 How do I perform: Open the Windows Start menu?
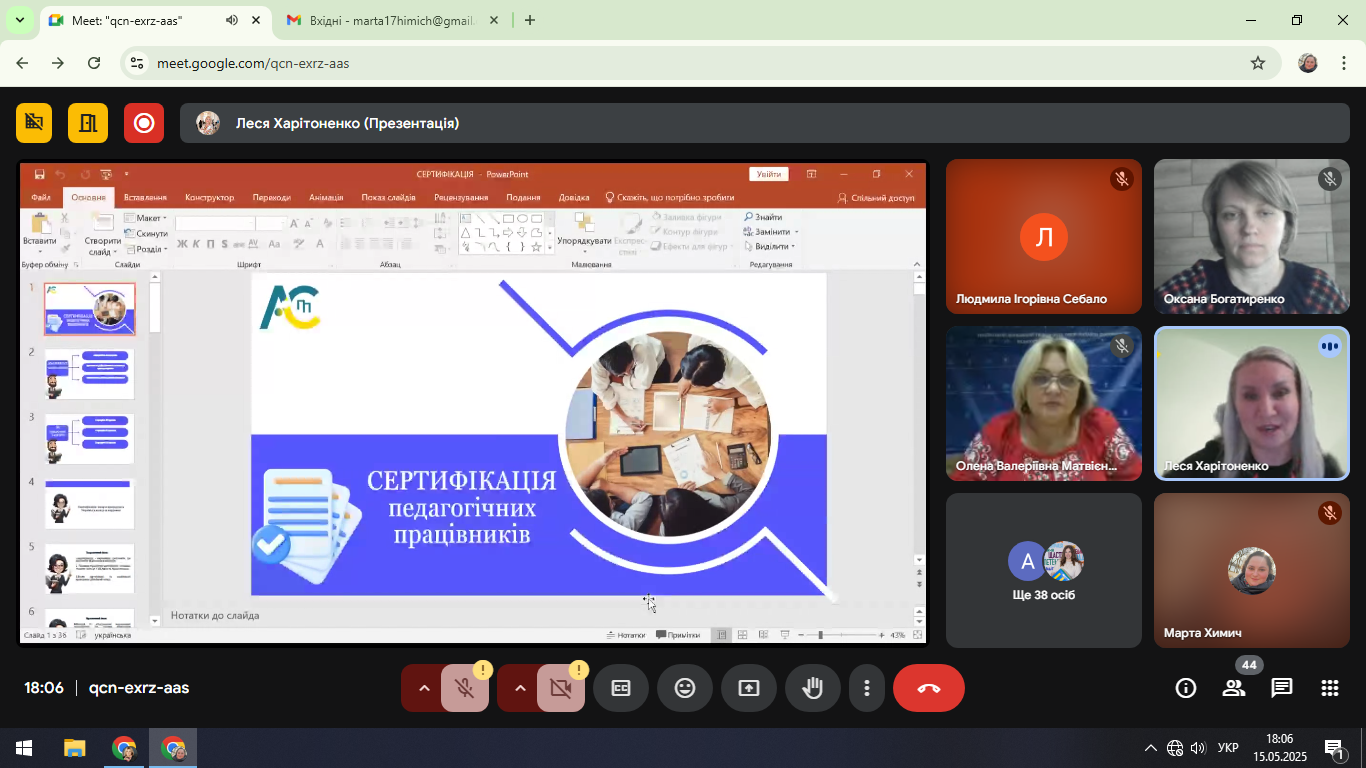[x=24, y=748]
